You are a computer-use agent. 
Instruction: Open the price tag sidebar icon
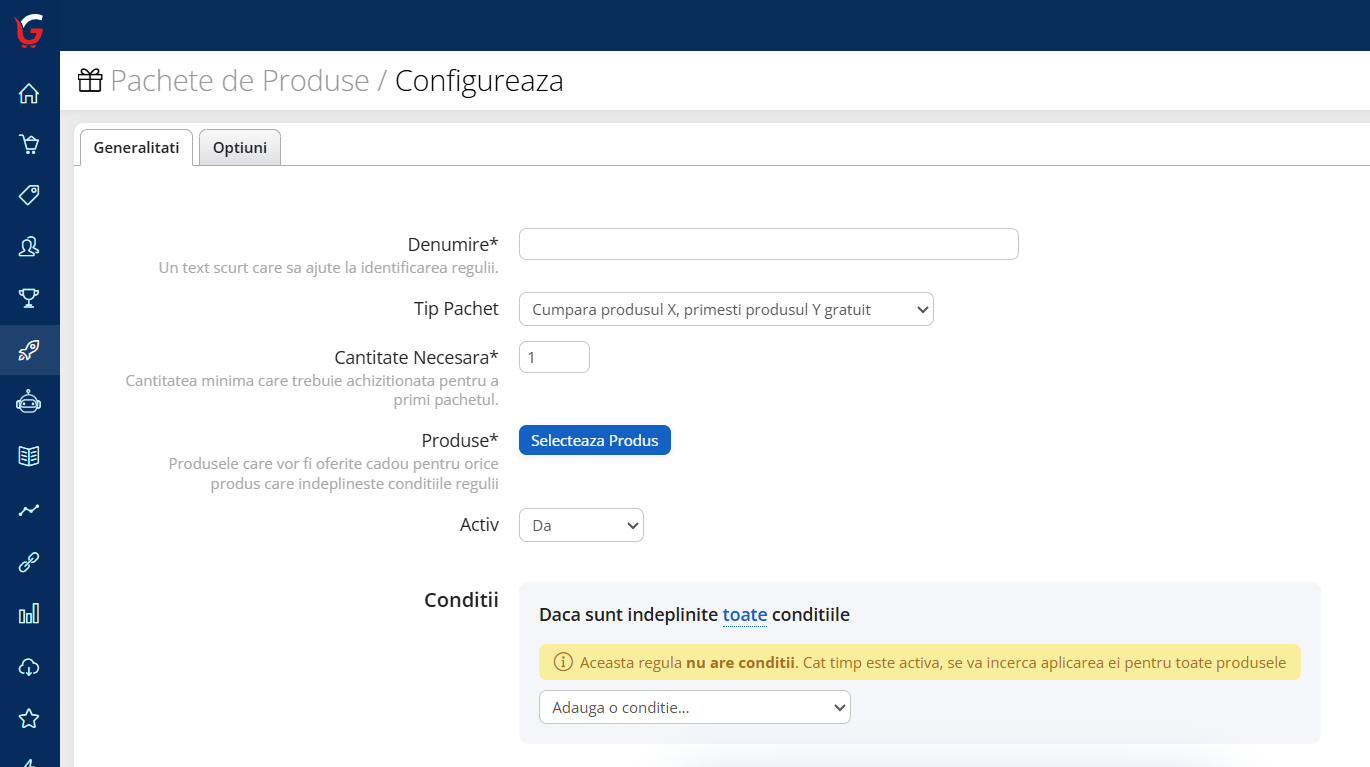tap(29, 194)
